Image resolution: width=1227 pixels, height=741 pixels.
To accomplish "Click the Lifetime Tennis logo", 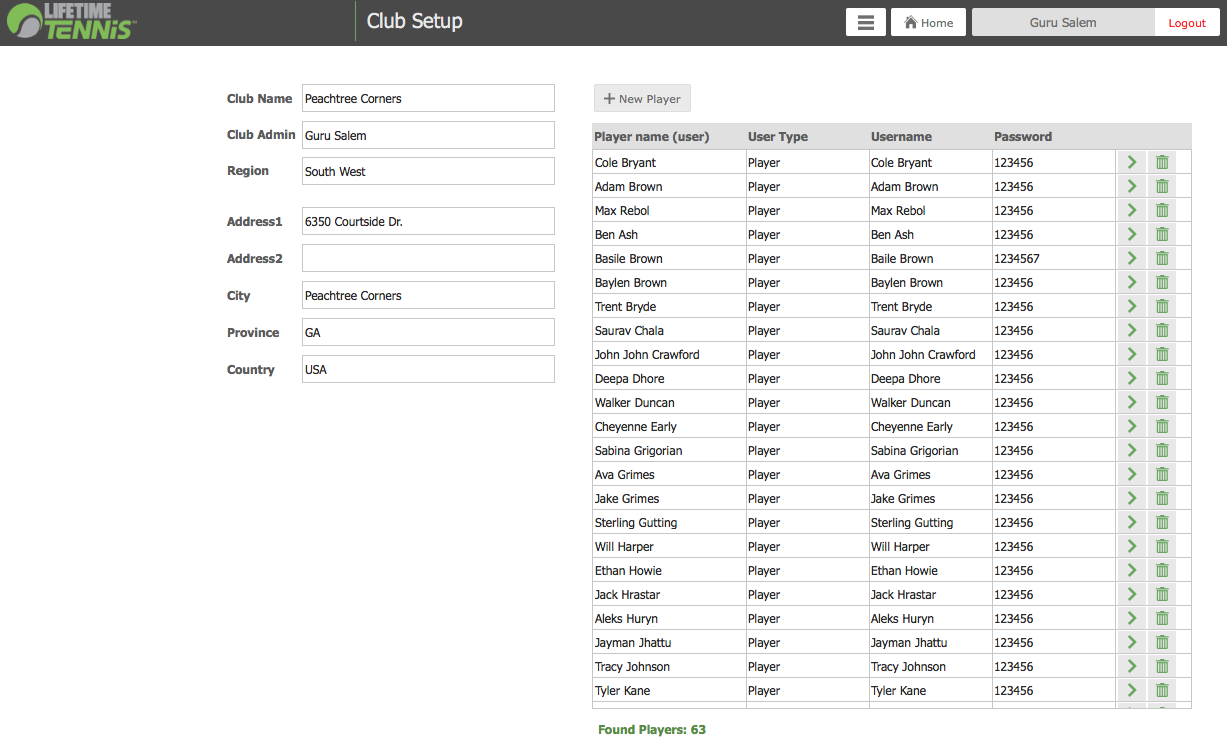I will coord(71,21).
